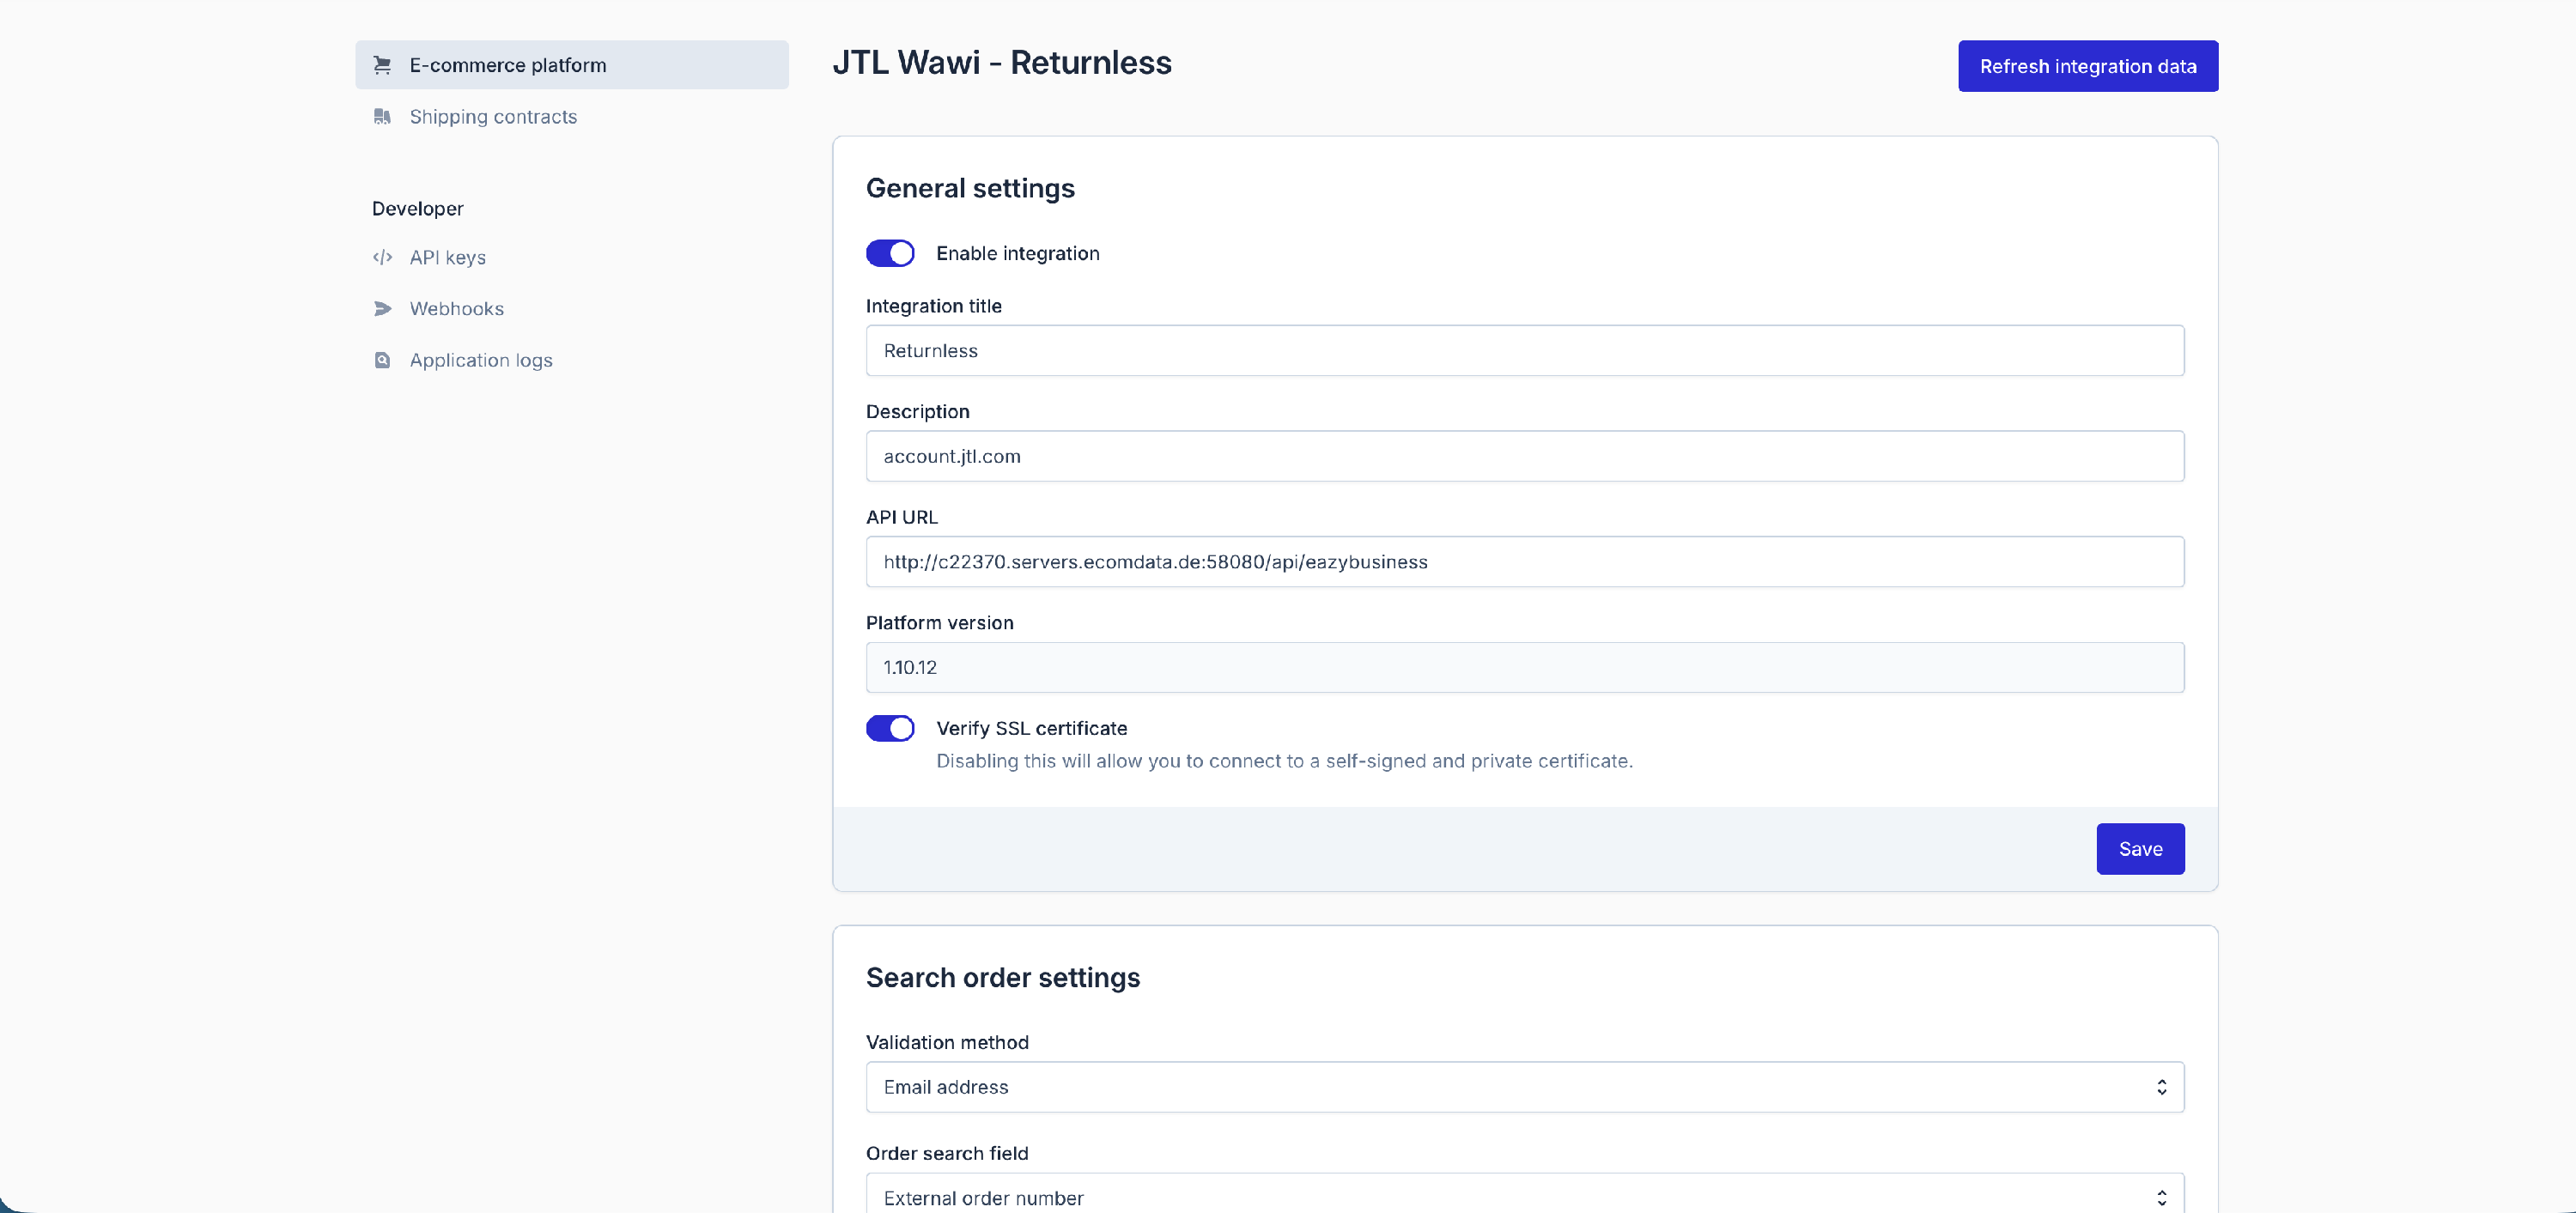Open the Webhooks section

(x=456, y=309)
